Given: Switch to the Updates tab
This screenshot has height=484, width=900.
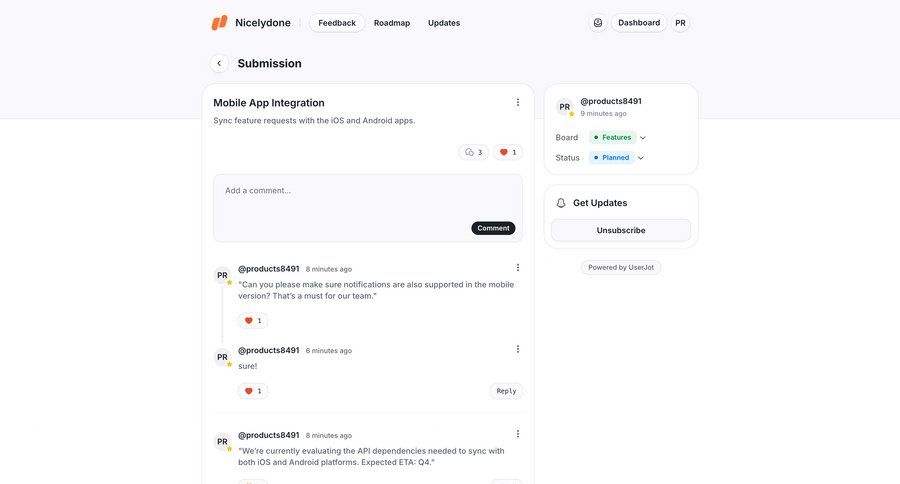Looking at the screenshot, I should pyautogui.click(x=444, y=23).
